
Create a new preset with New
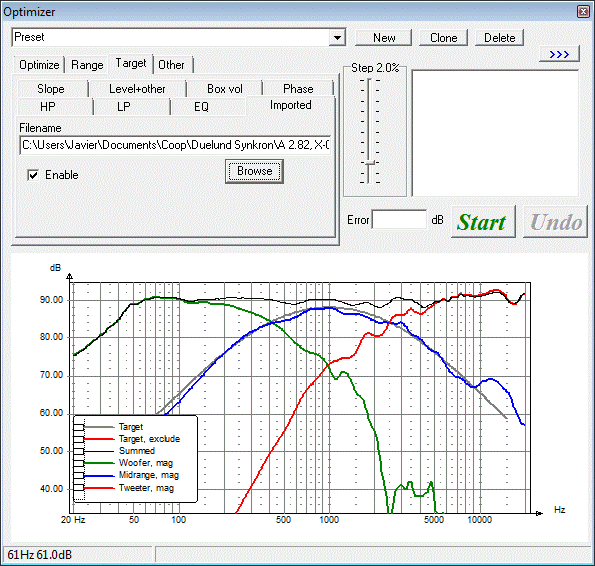click(384, 38)
